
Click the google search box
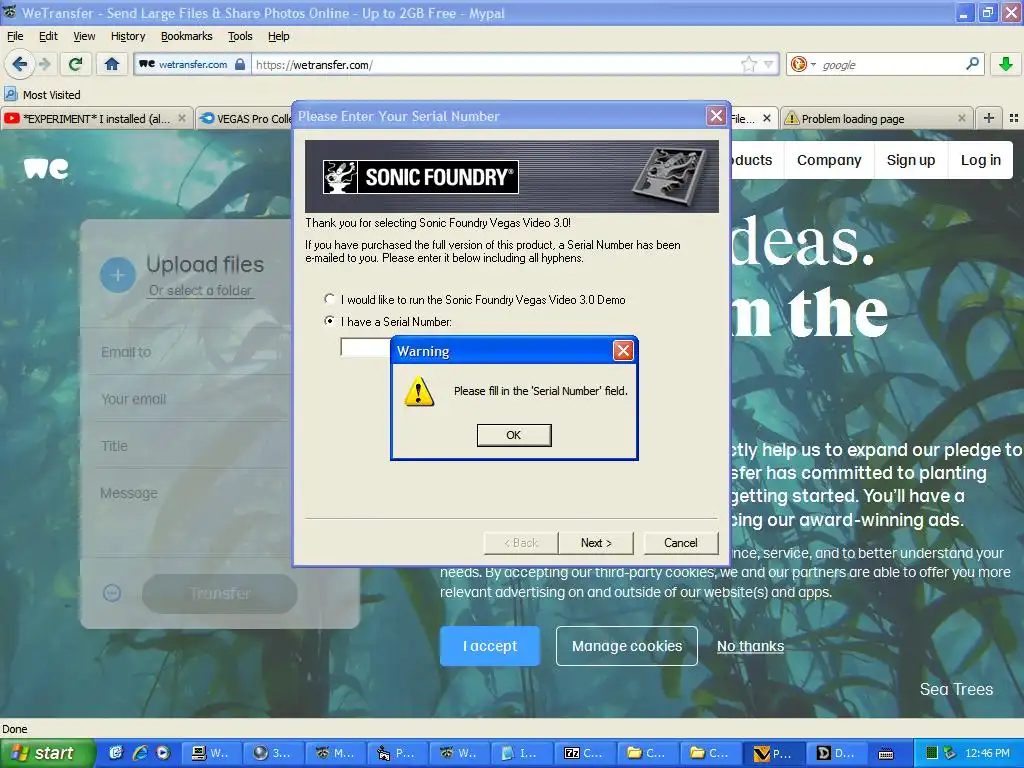[891, 65]
